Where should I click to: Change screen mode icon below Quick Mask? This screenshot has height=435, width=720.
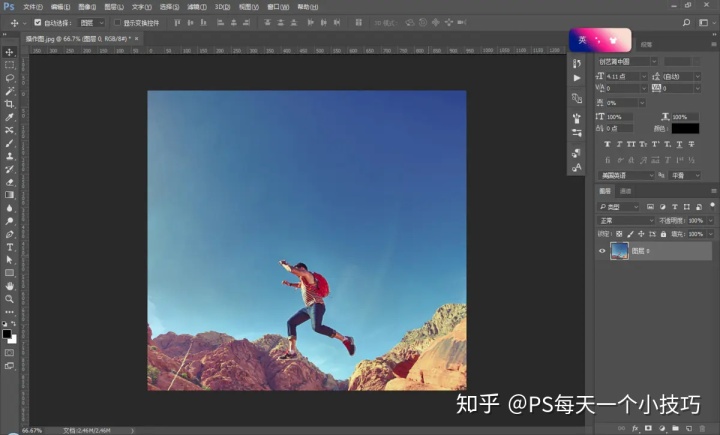9,366
